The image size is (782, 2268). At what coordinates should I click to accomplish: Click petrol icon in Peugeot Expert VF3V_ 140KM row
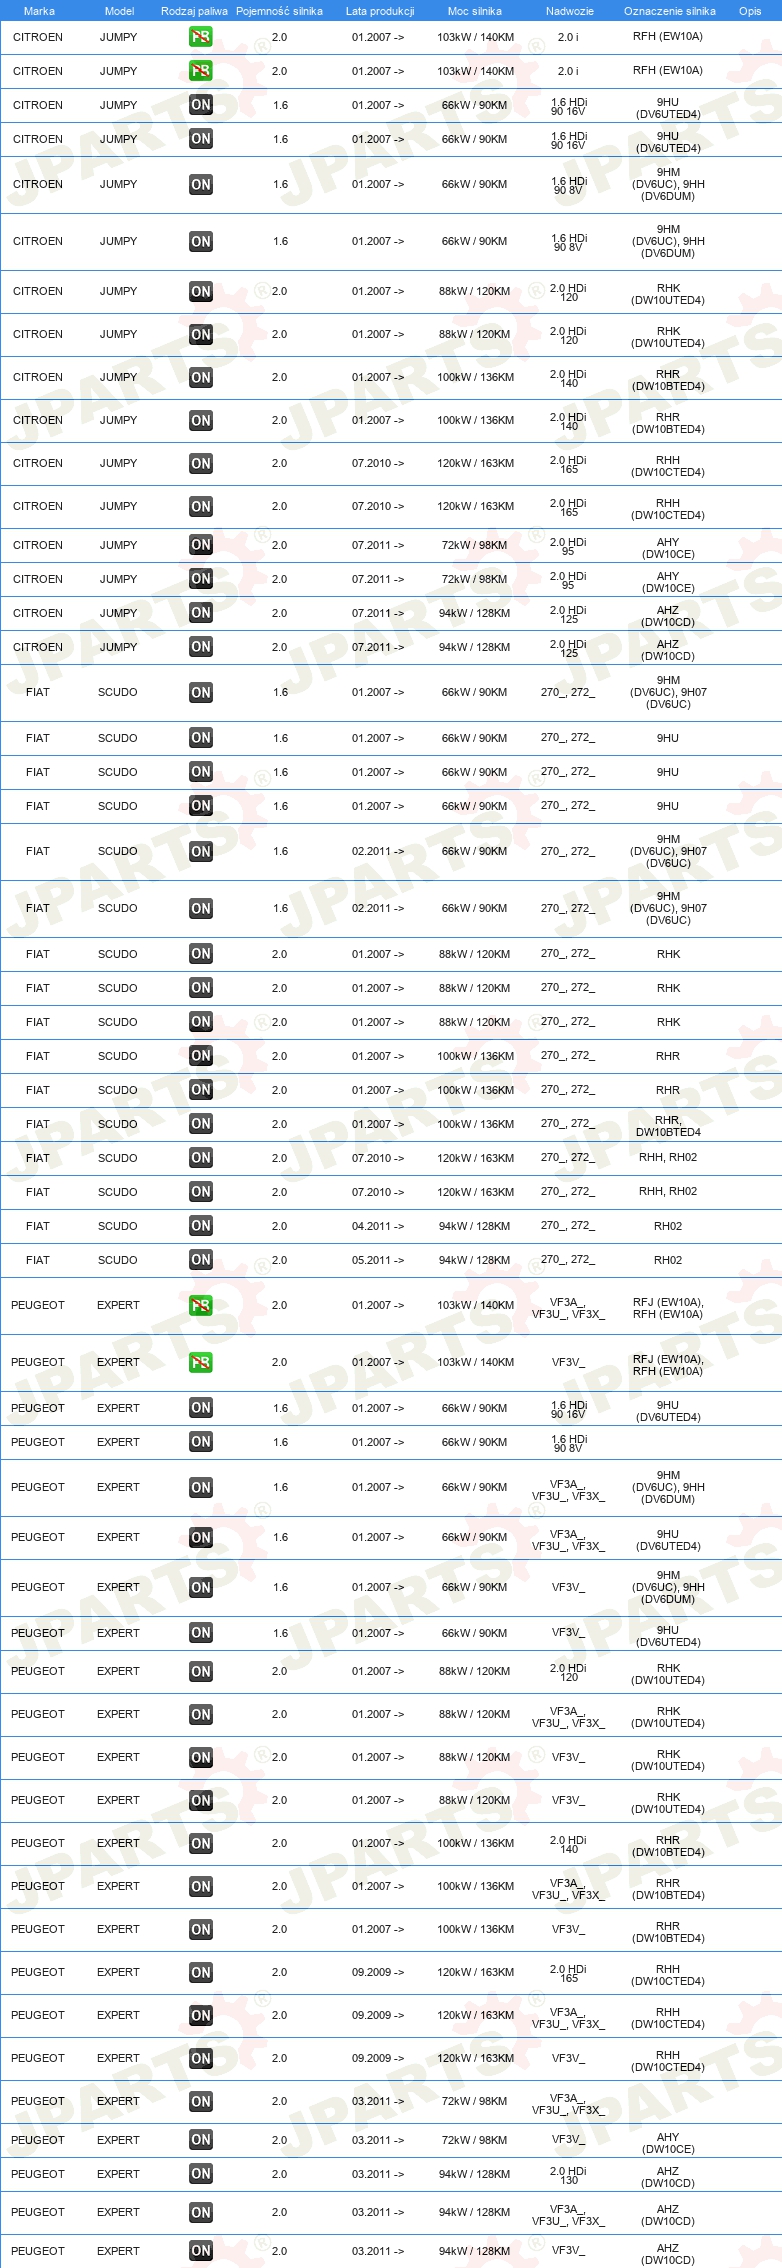201,1362
